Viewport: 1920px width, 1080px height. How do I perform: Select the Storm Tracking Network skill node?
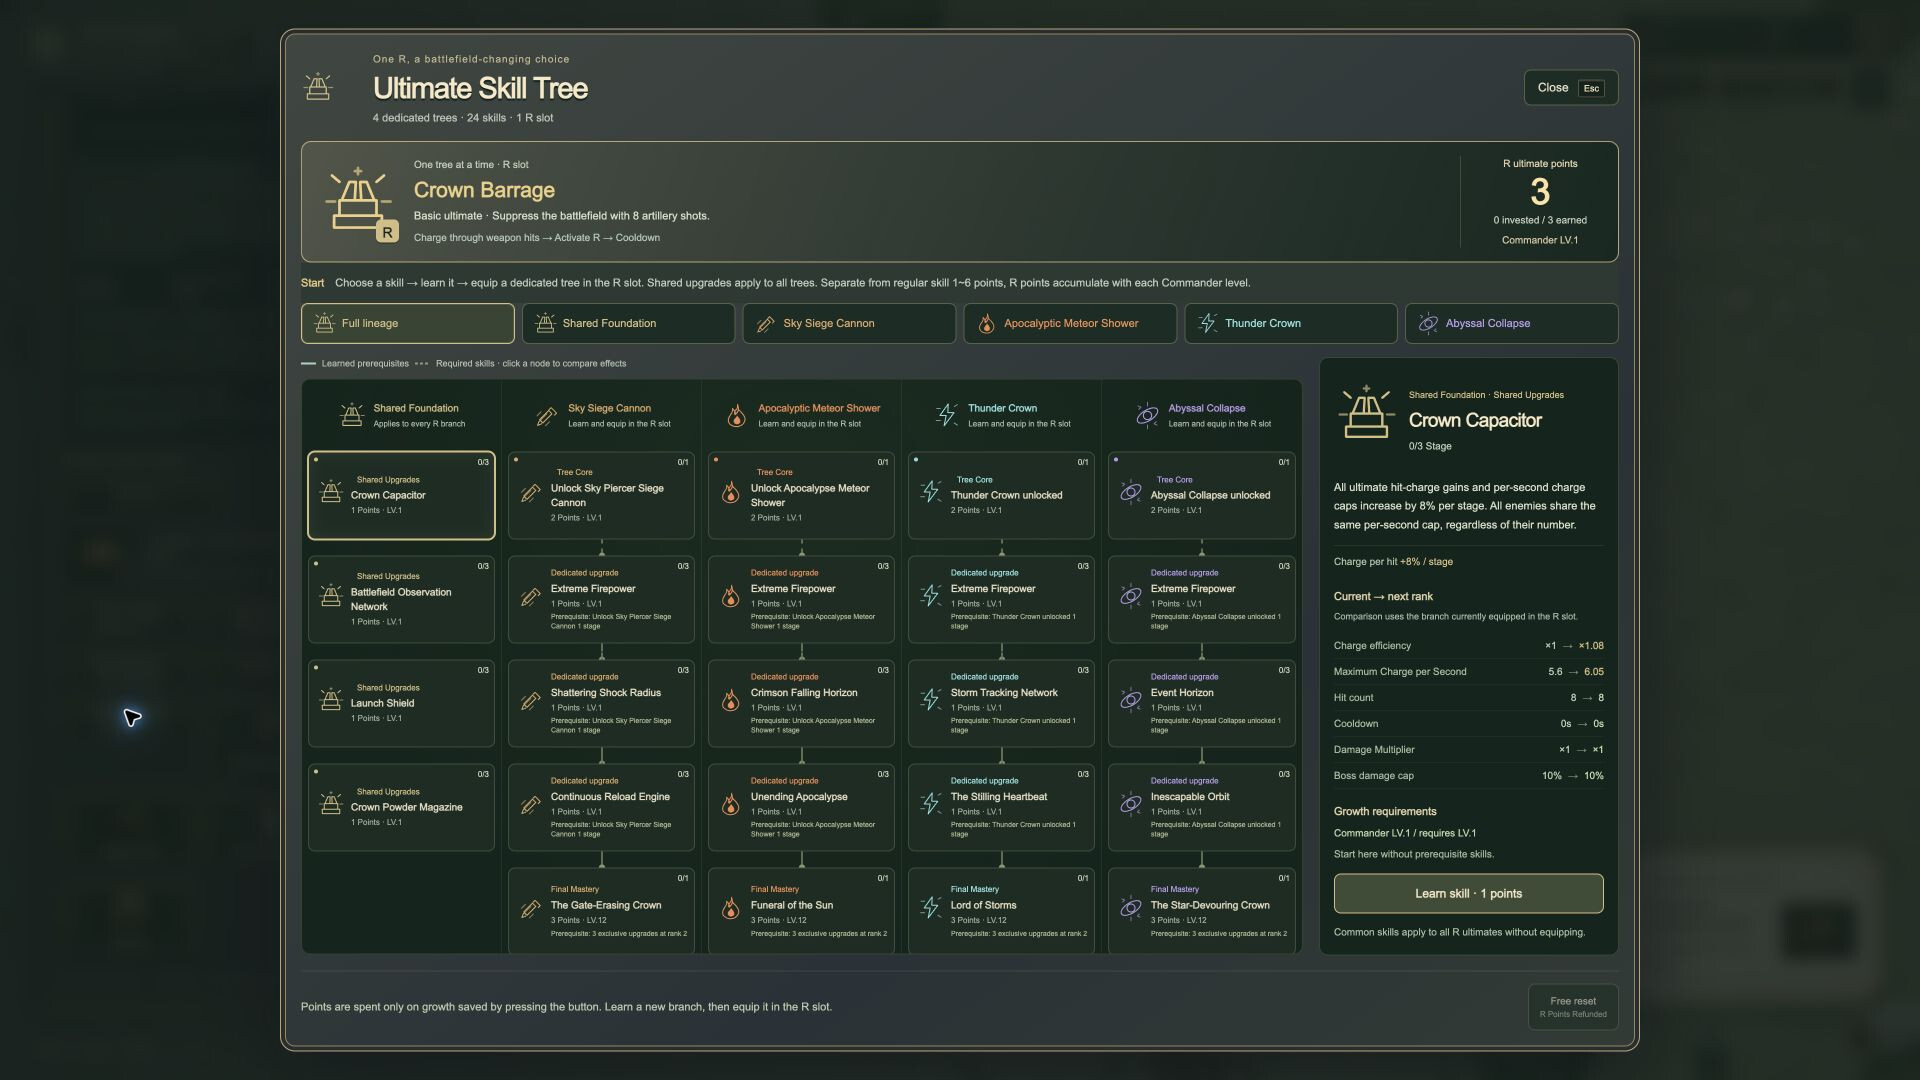1001,703
